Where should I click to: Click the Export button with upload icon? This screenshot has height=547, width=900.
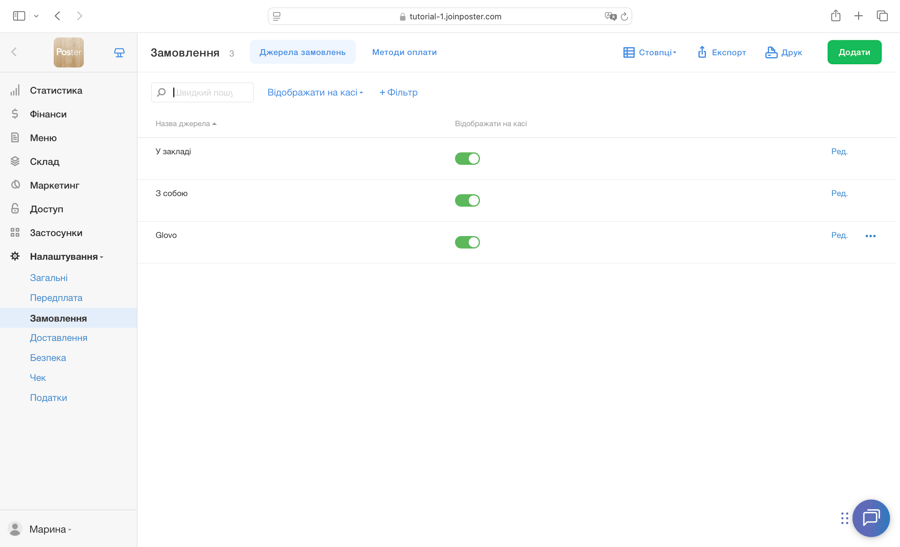[x=721, y=52]
